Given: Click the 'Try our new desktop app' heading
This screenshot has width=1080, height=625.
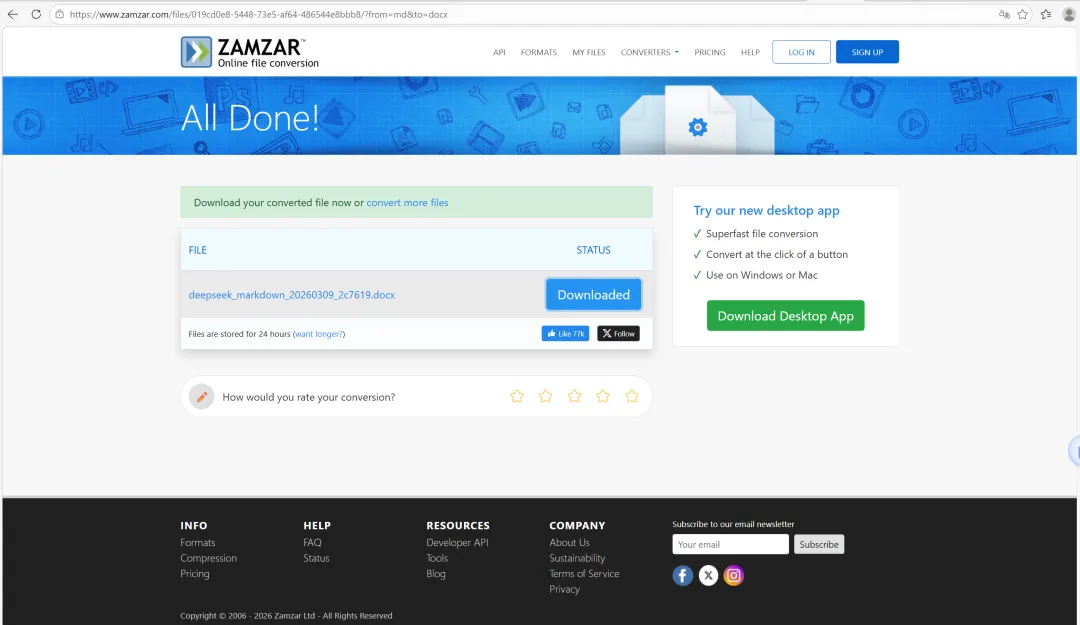Looking at the screenshot, I should [767, 210].
